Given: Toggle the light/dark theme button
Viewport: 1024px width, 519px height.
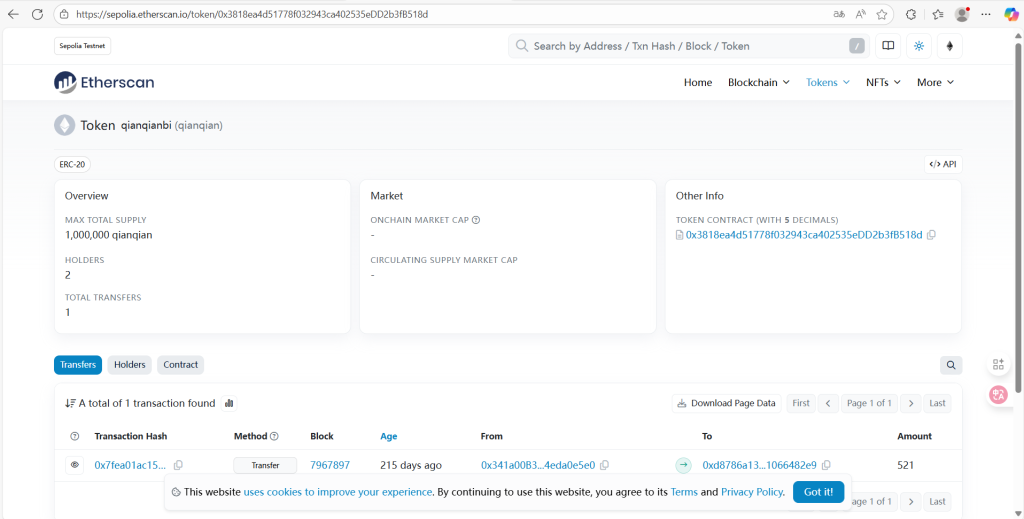Looking at the screenshot, I should pyautogui.click(x=919, y=46).
